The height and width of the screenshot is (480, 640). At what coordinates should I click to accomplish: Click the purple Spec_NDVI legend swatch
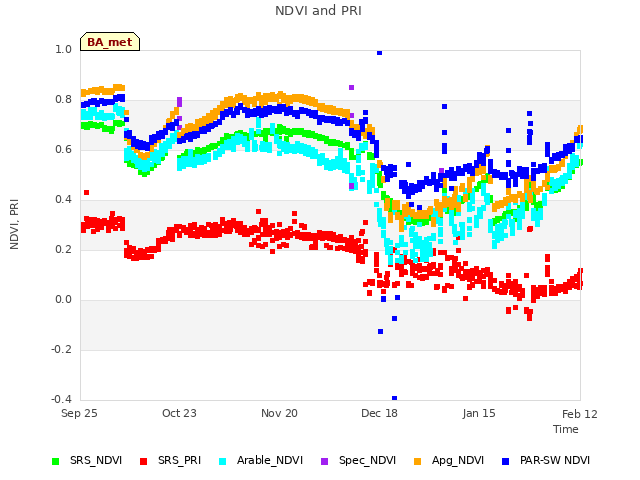[324, 461]
